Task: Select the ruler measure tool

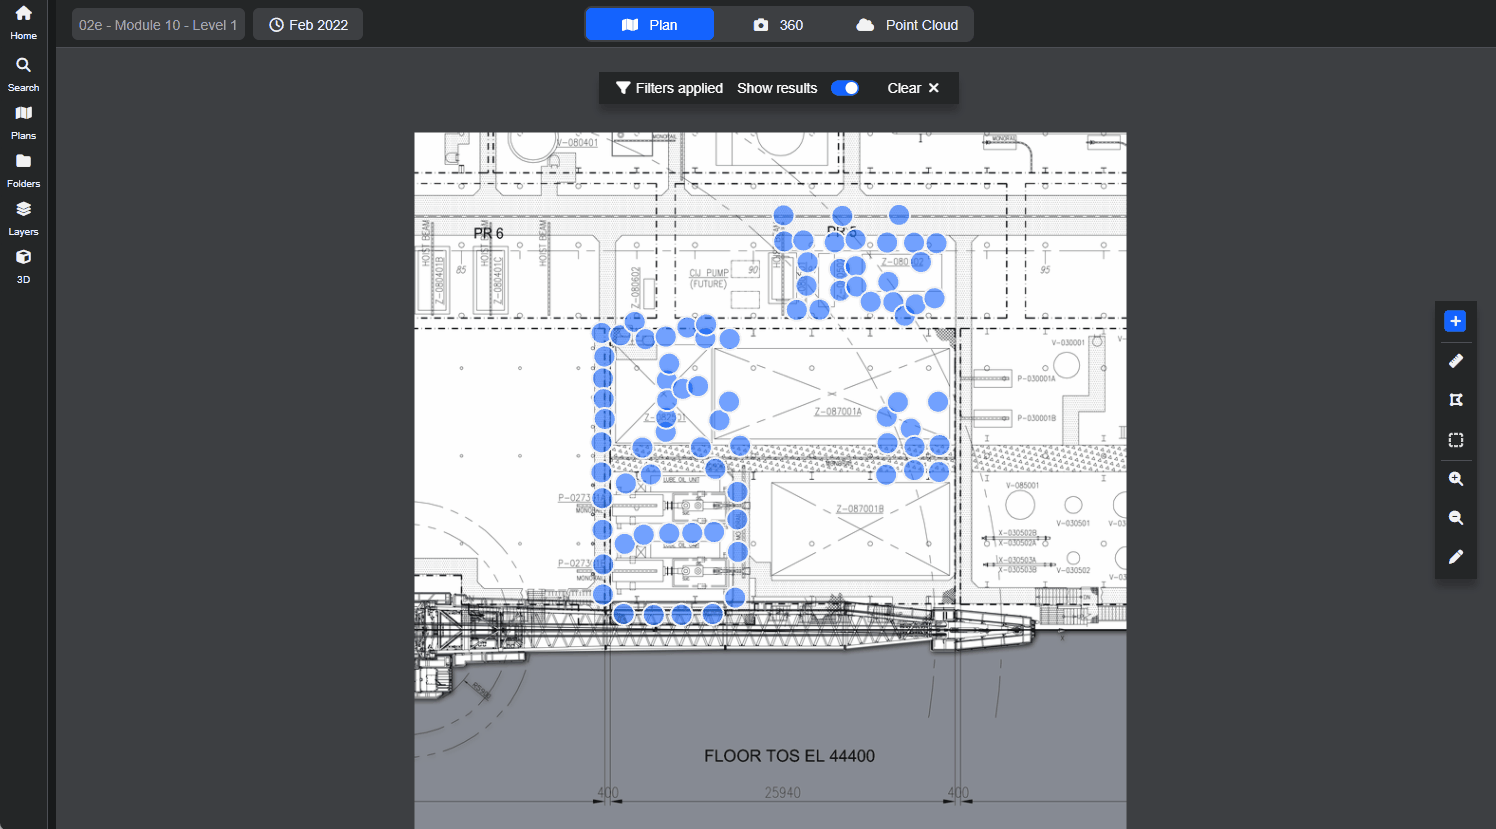Action: (x=1455, y=361)
